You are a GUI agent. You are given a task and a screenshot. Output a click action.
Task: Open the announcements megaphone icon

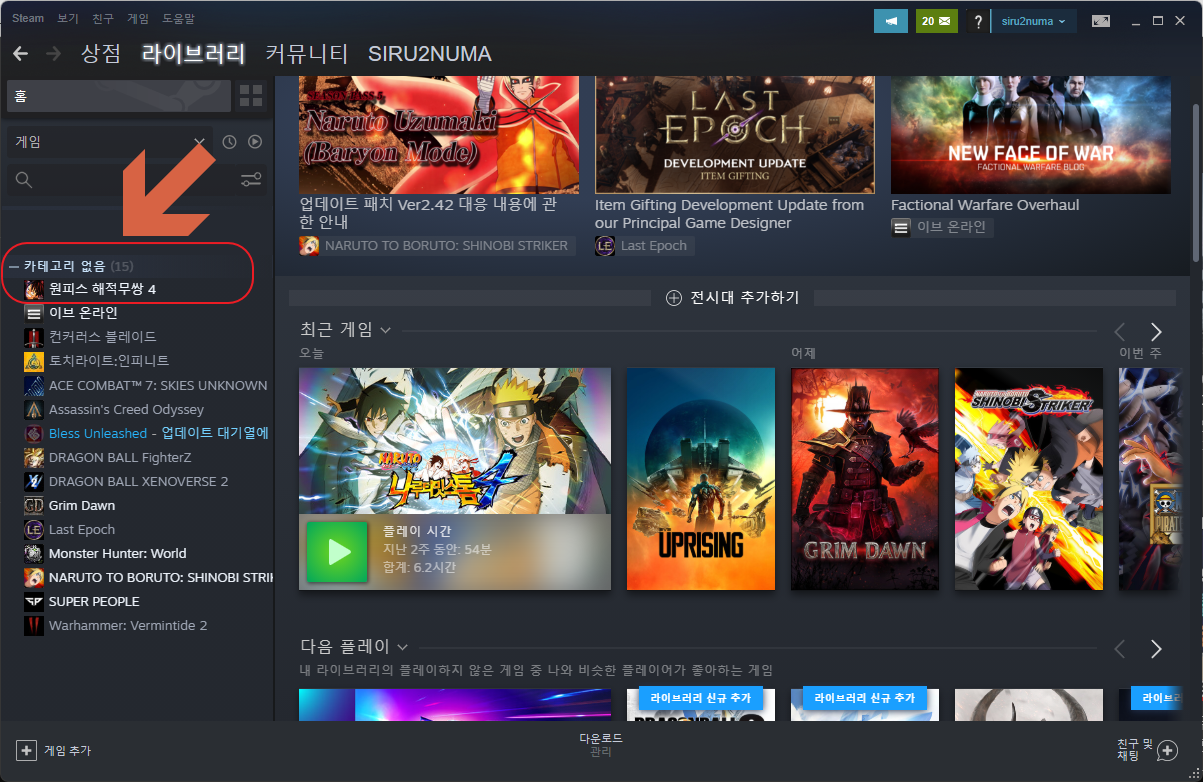[x=891, y=21]
